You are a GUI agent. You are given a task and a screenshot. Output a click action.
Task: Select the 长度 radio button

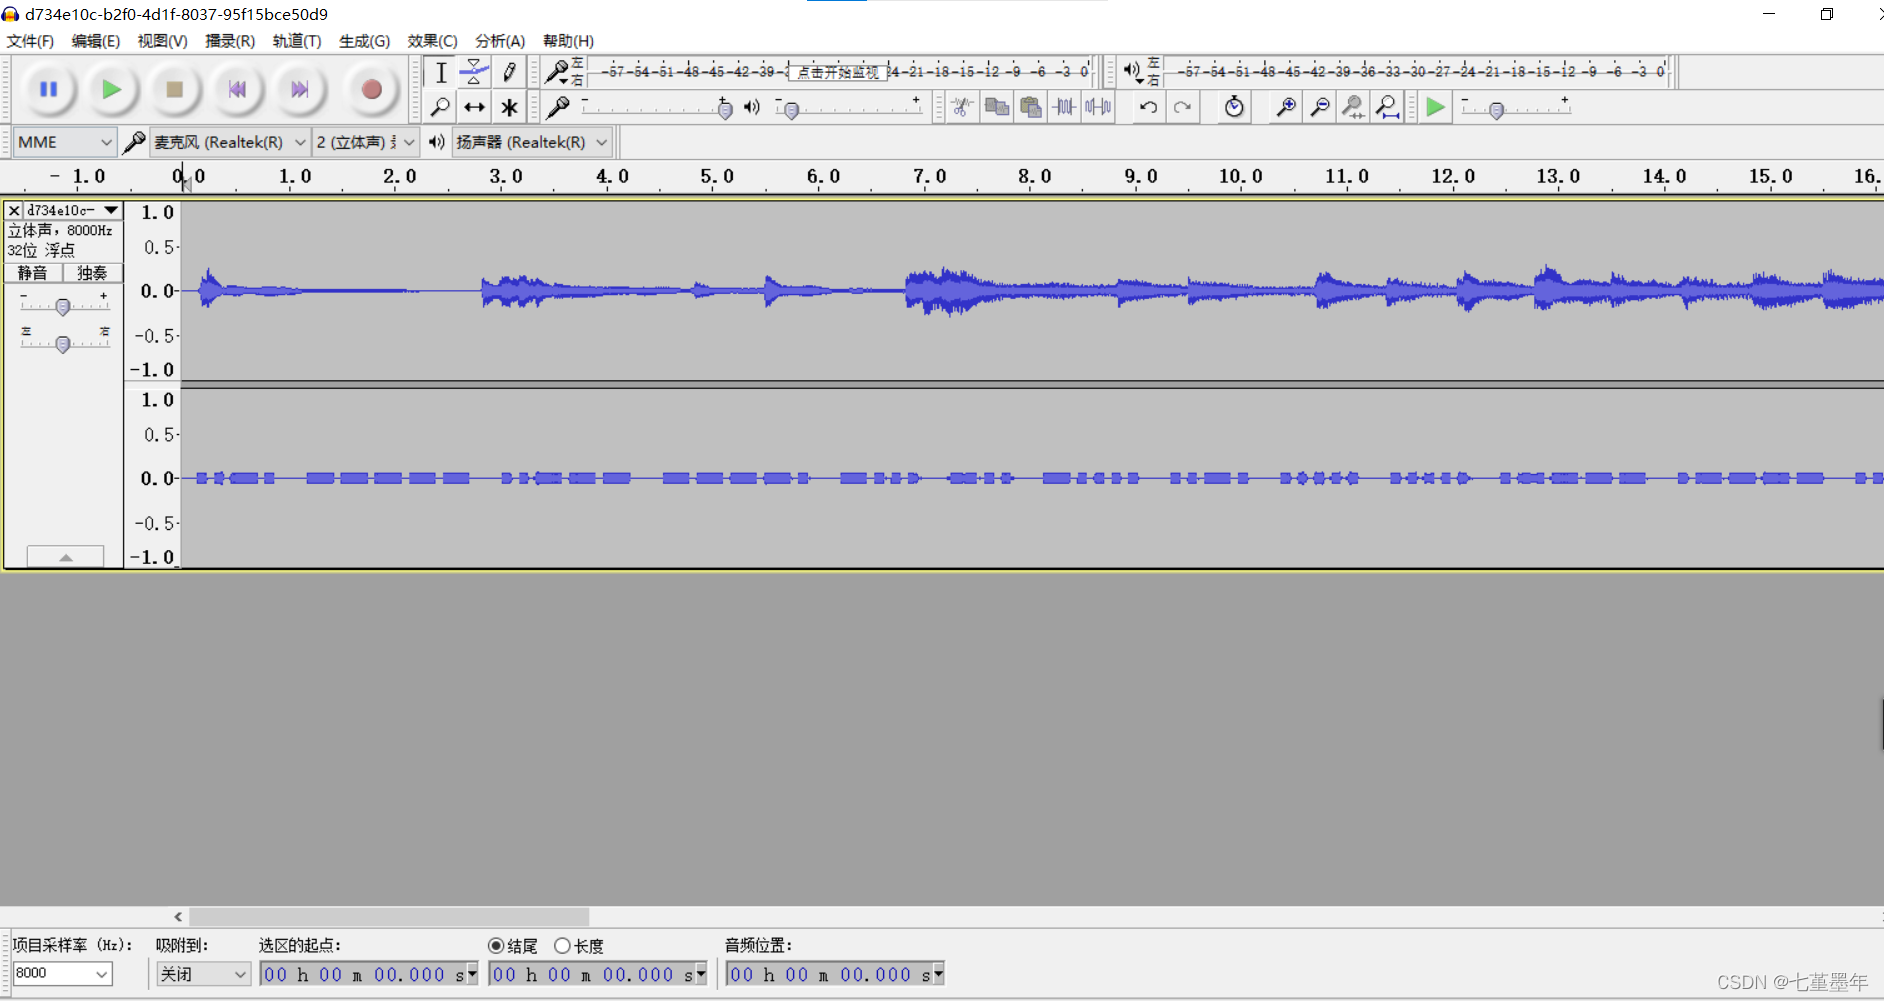point(562,946)
